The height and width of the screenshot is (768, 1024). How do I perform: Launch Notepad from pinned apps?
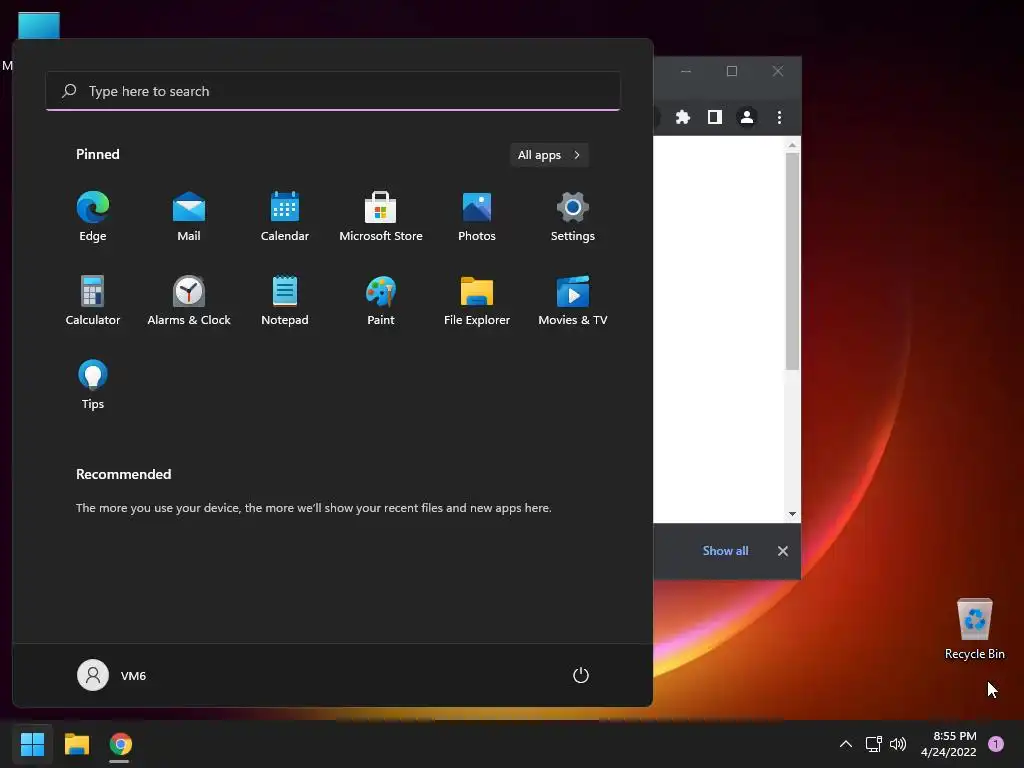285,300
